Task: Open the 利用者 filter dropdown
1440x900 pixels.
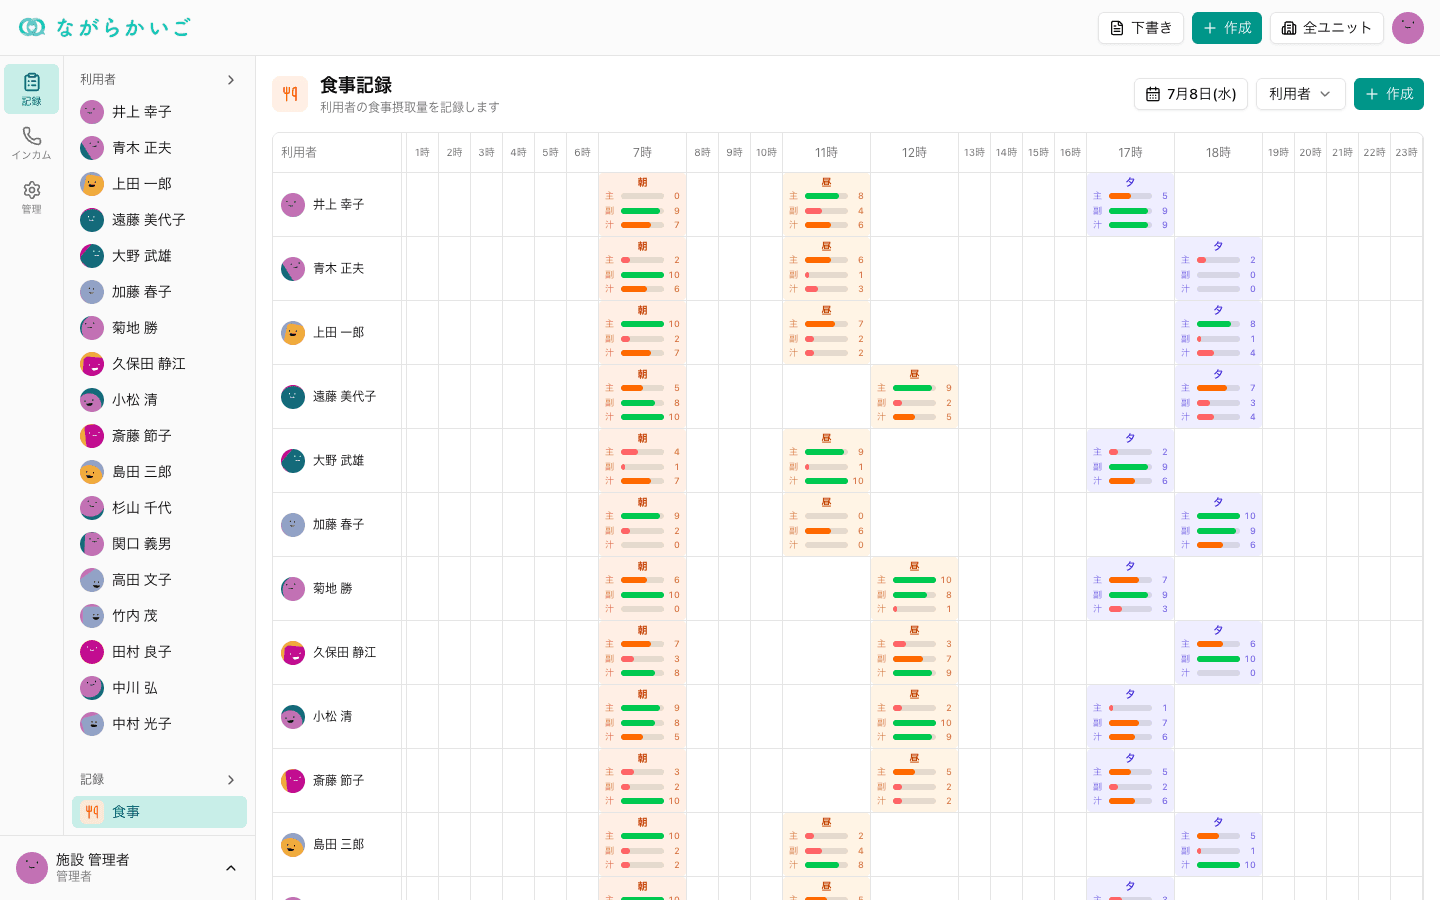Action: click(1301, 94)
